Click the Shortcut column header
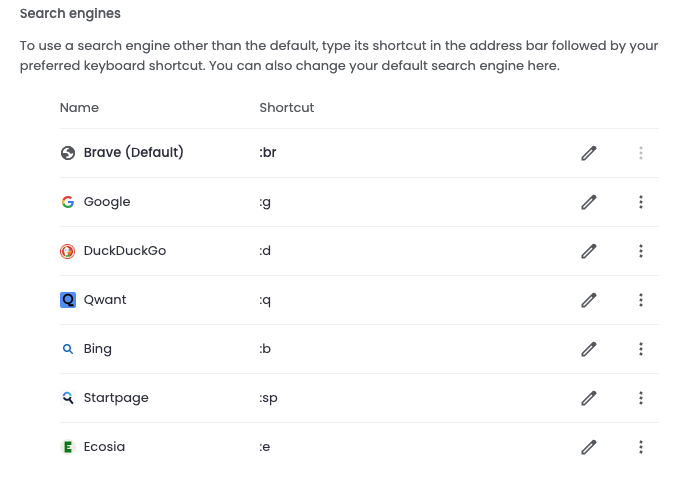 point(287,107)
